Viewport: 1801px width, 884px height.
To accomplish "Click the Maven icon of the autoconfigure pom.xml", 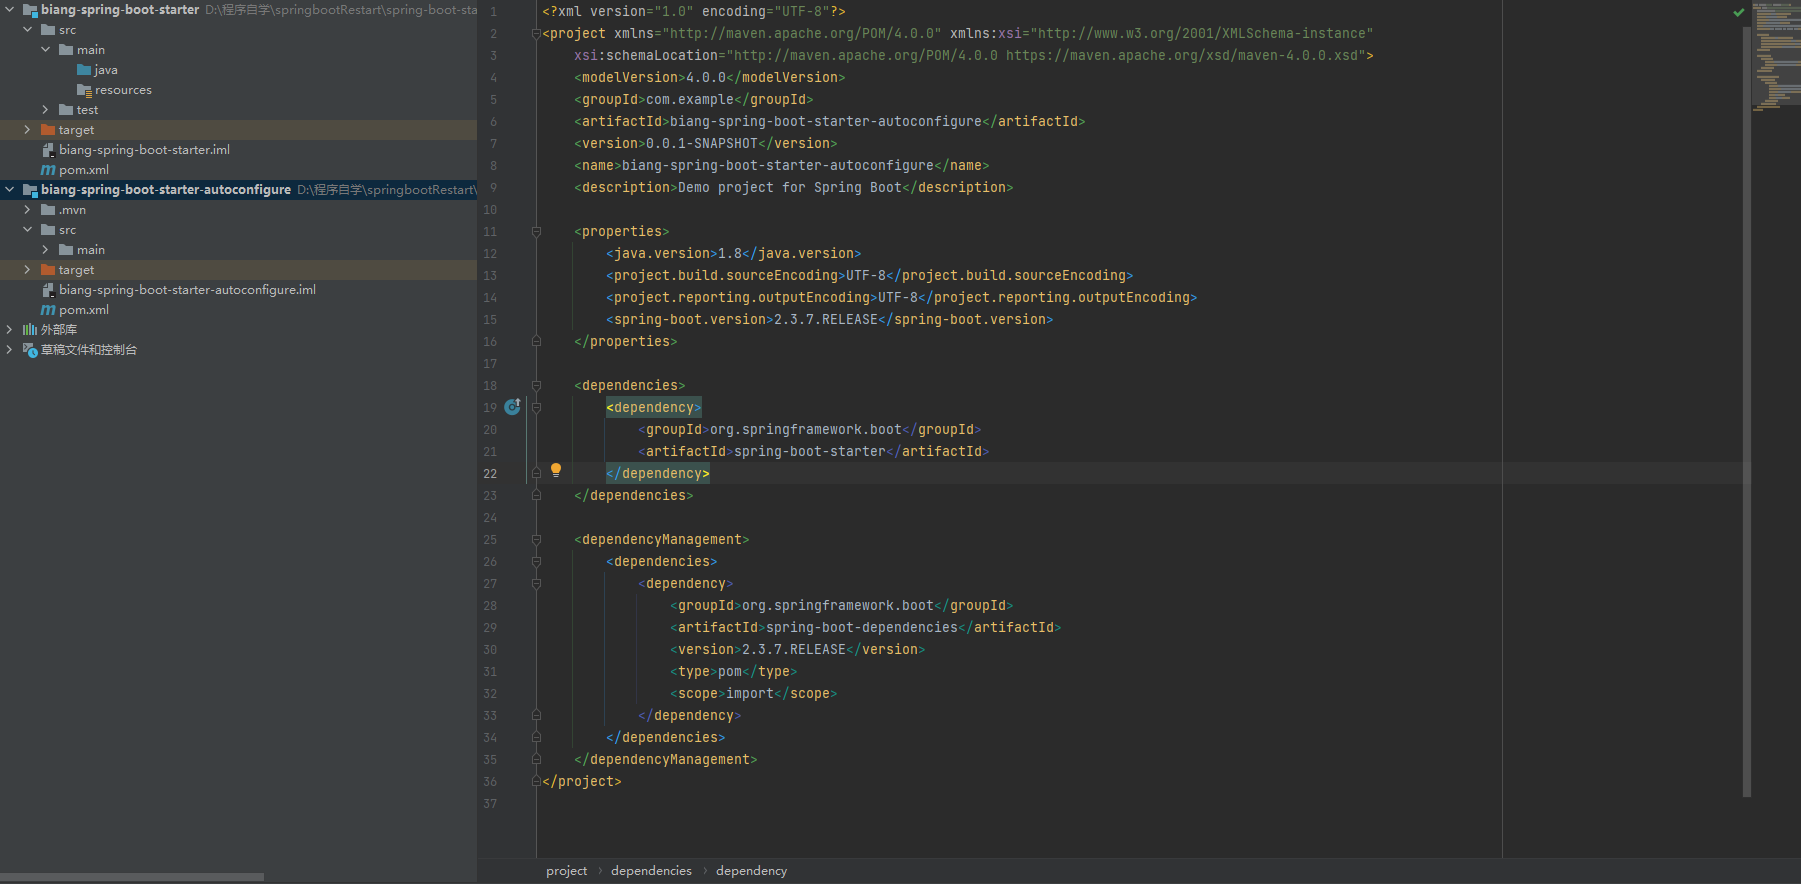I will 48,310.
